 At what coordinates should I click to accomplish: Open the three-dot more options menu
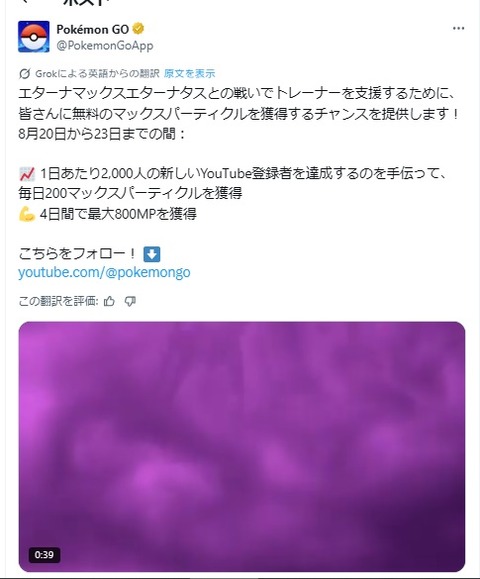point(458,28)
